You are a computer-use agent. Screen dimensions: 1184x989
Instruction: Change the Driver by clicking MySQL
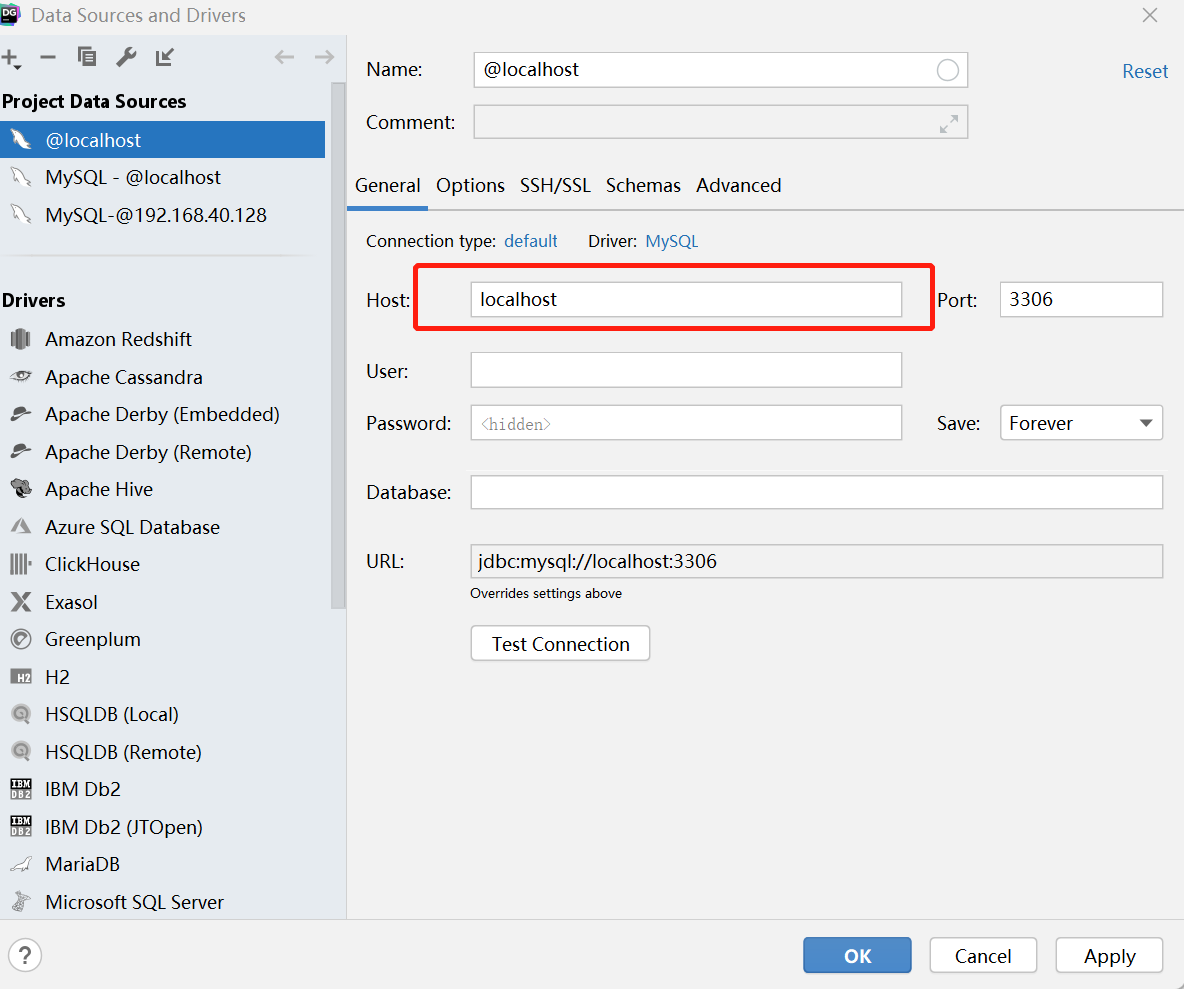tap(671, 240)
